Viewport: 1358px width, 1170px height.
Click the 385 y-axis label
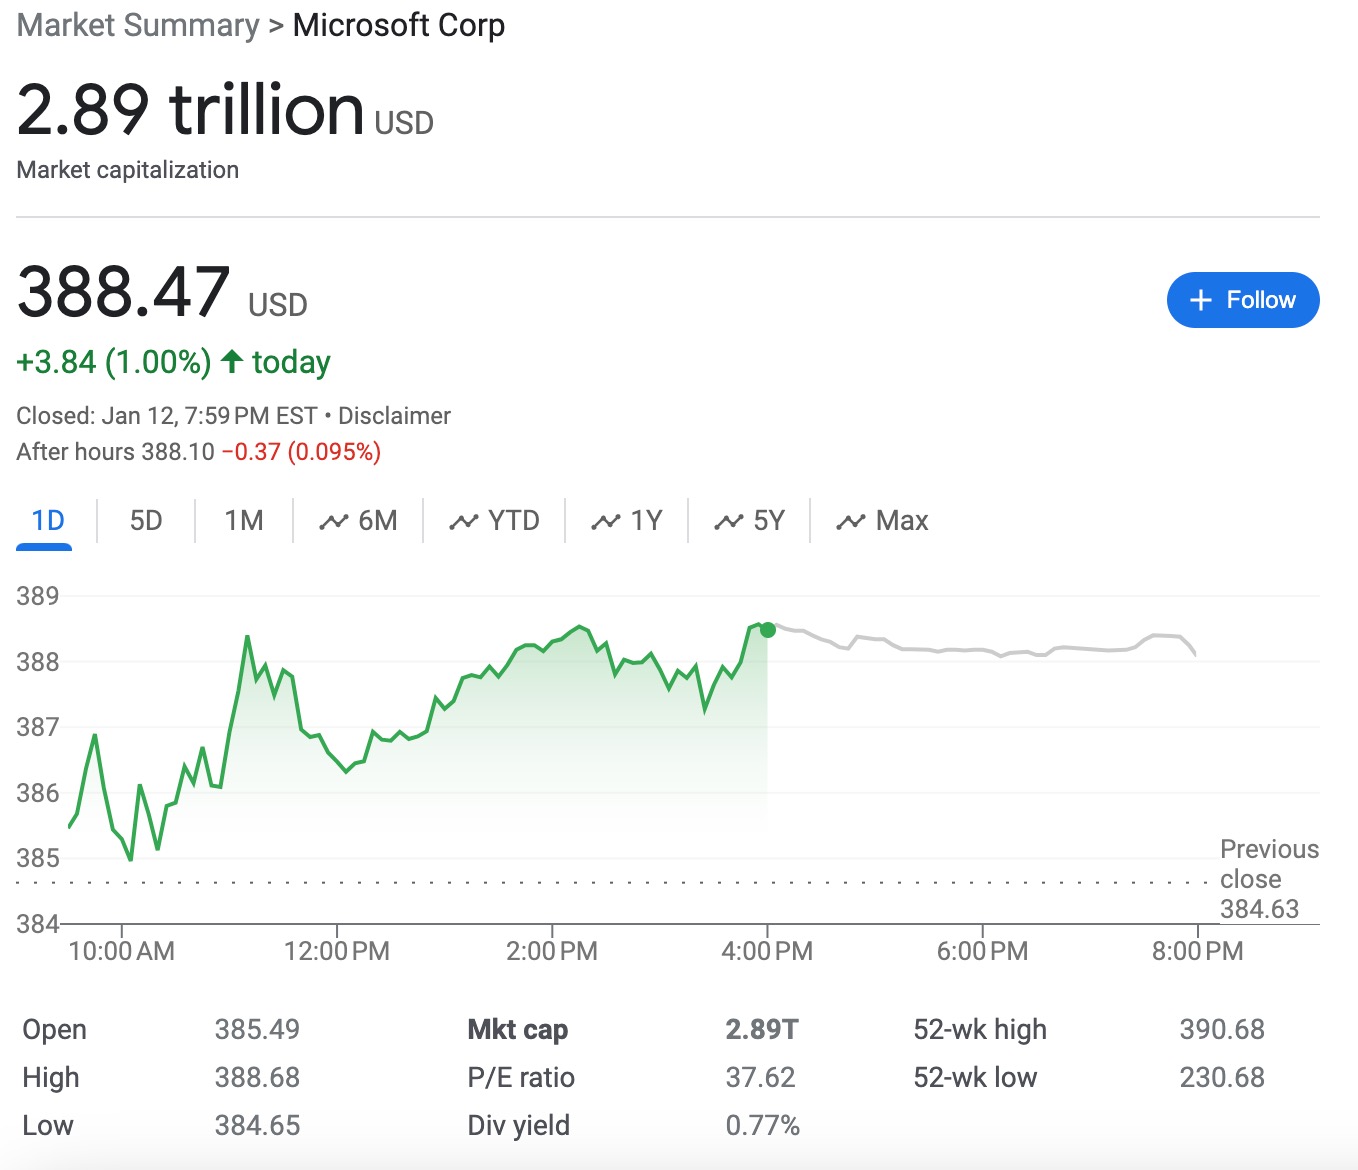pyautogui.click(x=38, y=858)
